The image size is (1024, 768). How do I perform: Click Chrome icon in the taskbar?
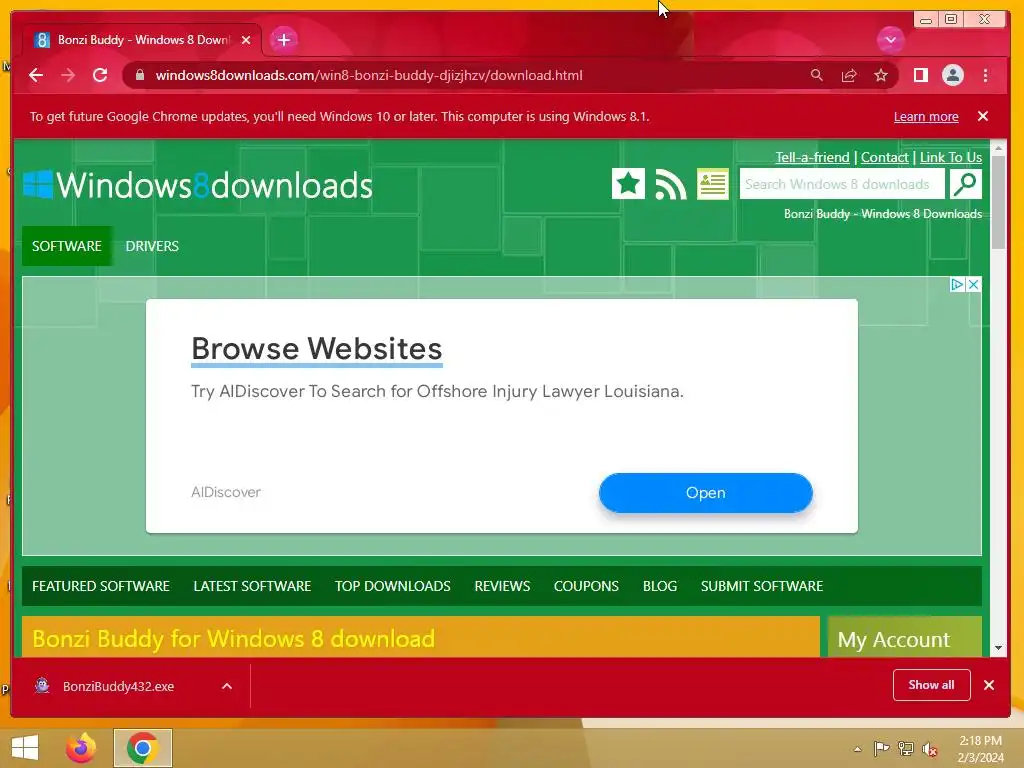[142, 748]
